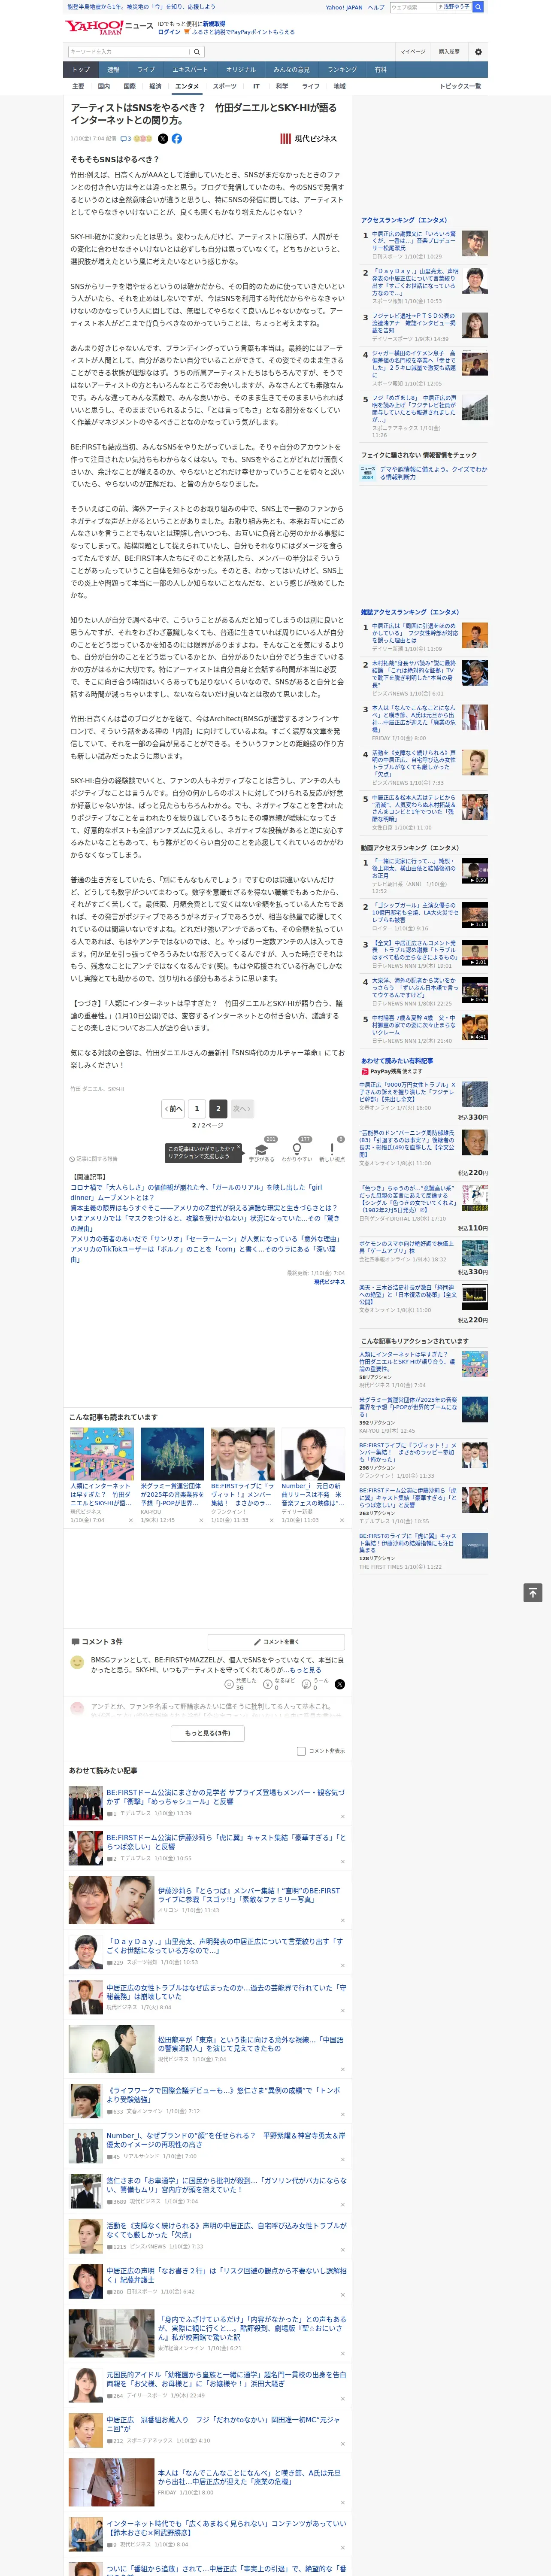Click the back-to-top arrow button

pyautogui.click(x=533, y=1593)
